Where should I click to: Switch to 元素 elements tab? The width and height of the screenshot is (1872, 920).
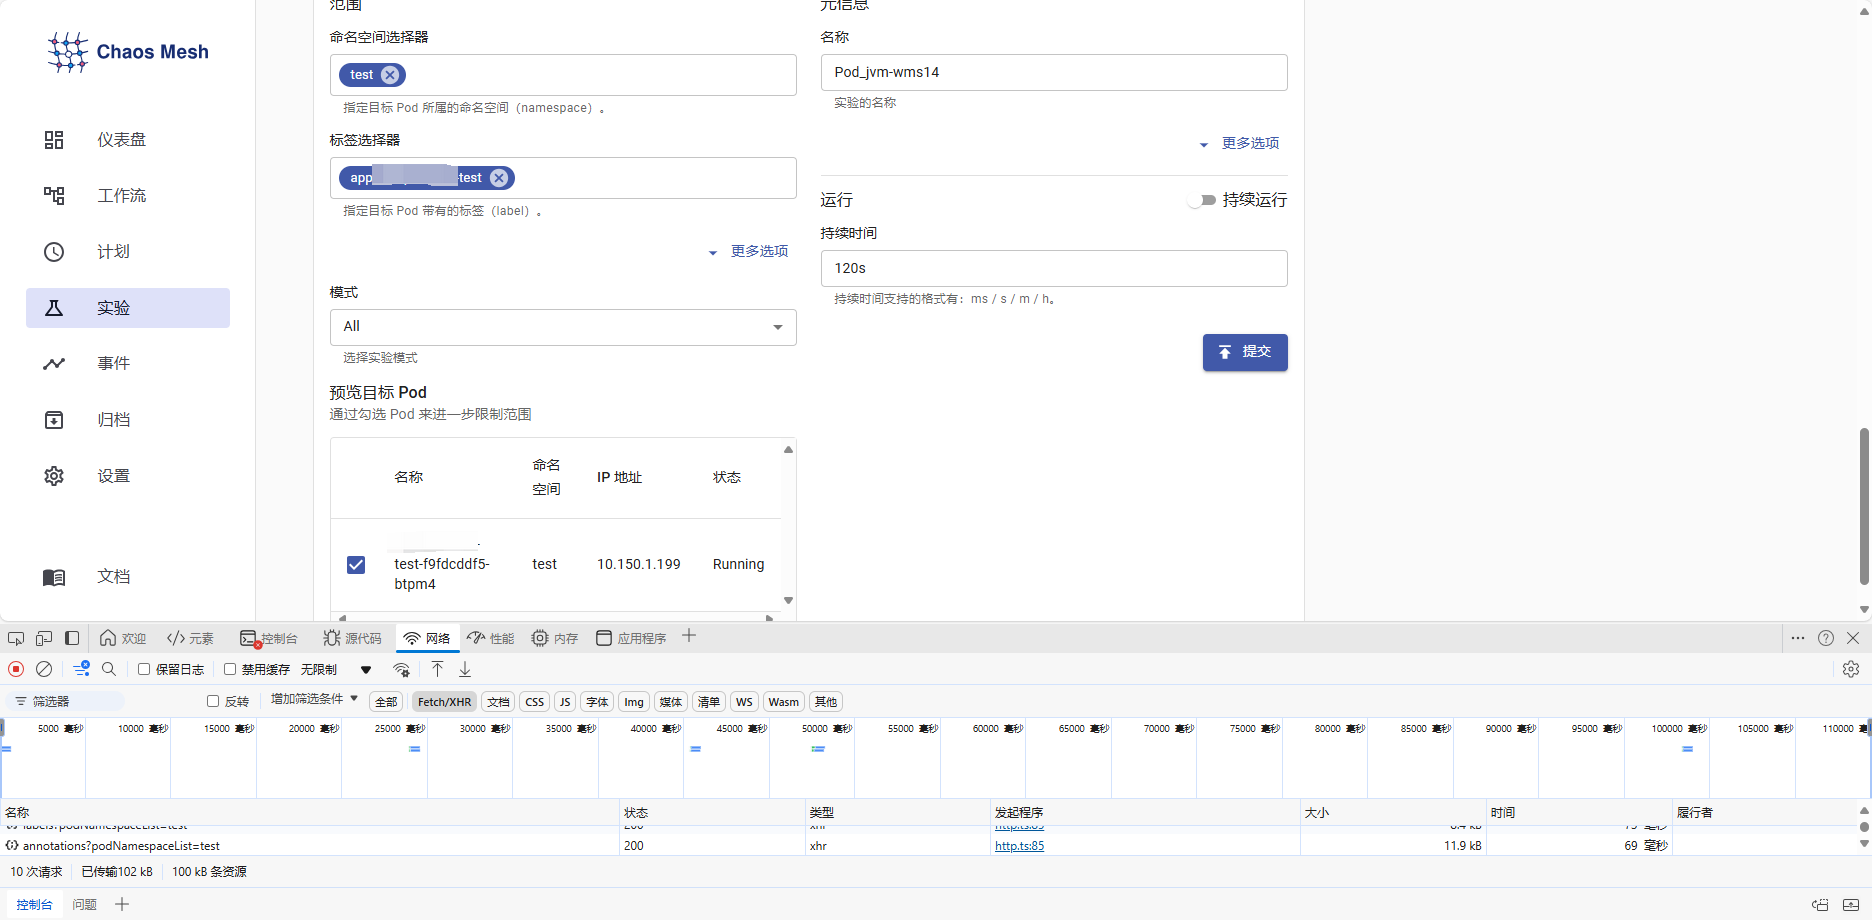tap(191, 638)
